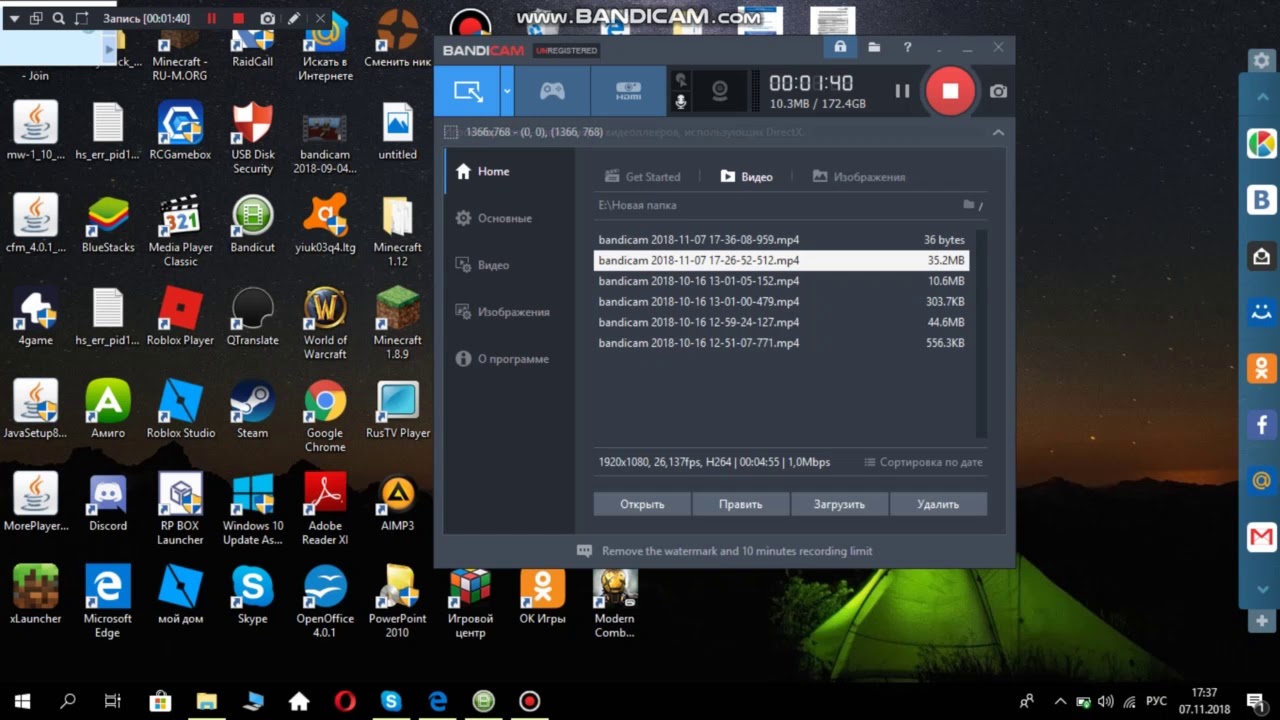This screenshot has height=720, width=1280.
Task: Toggle the Bandicam mouse cursor effect icon
Action: (x=681, y=80)
